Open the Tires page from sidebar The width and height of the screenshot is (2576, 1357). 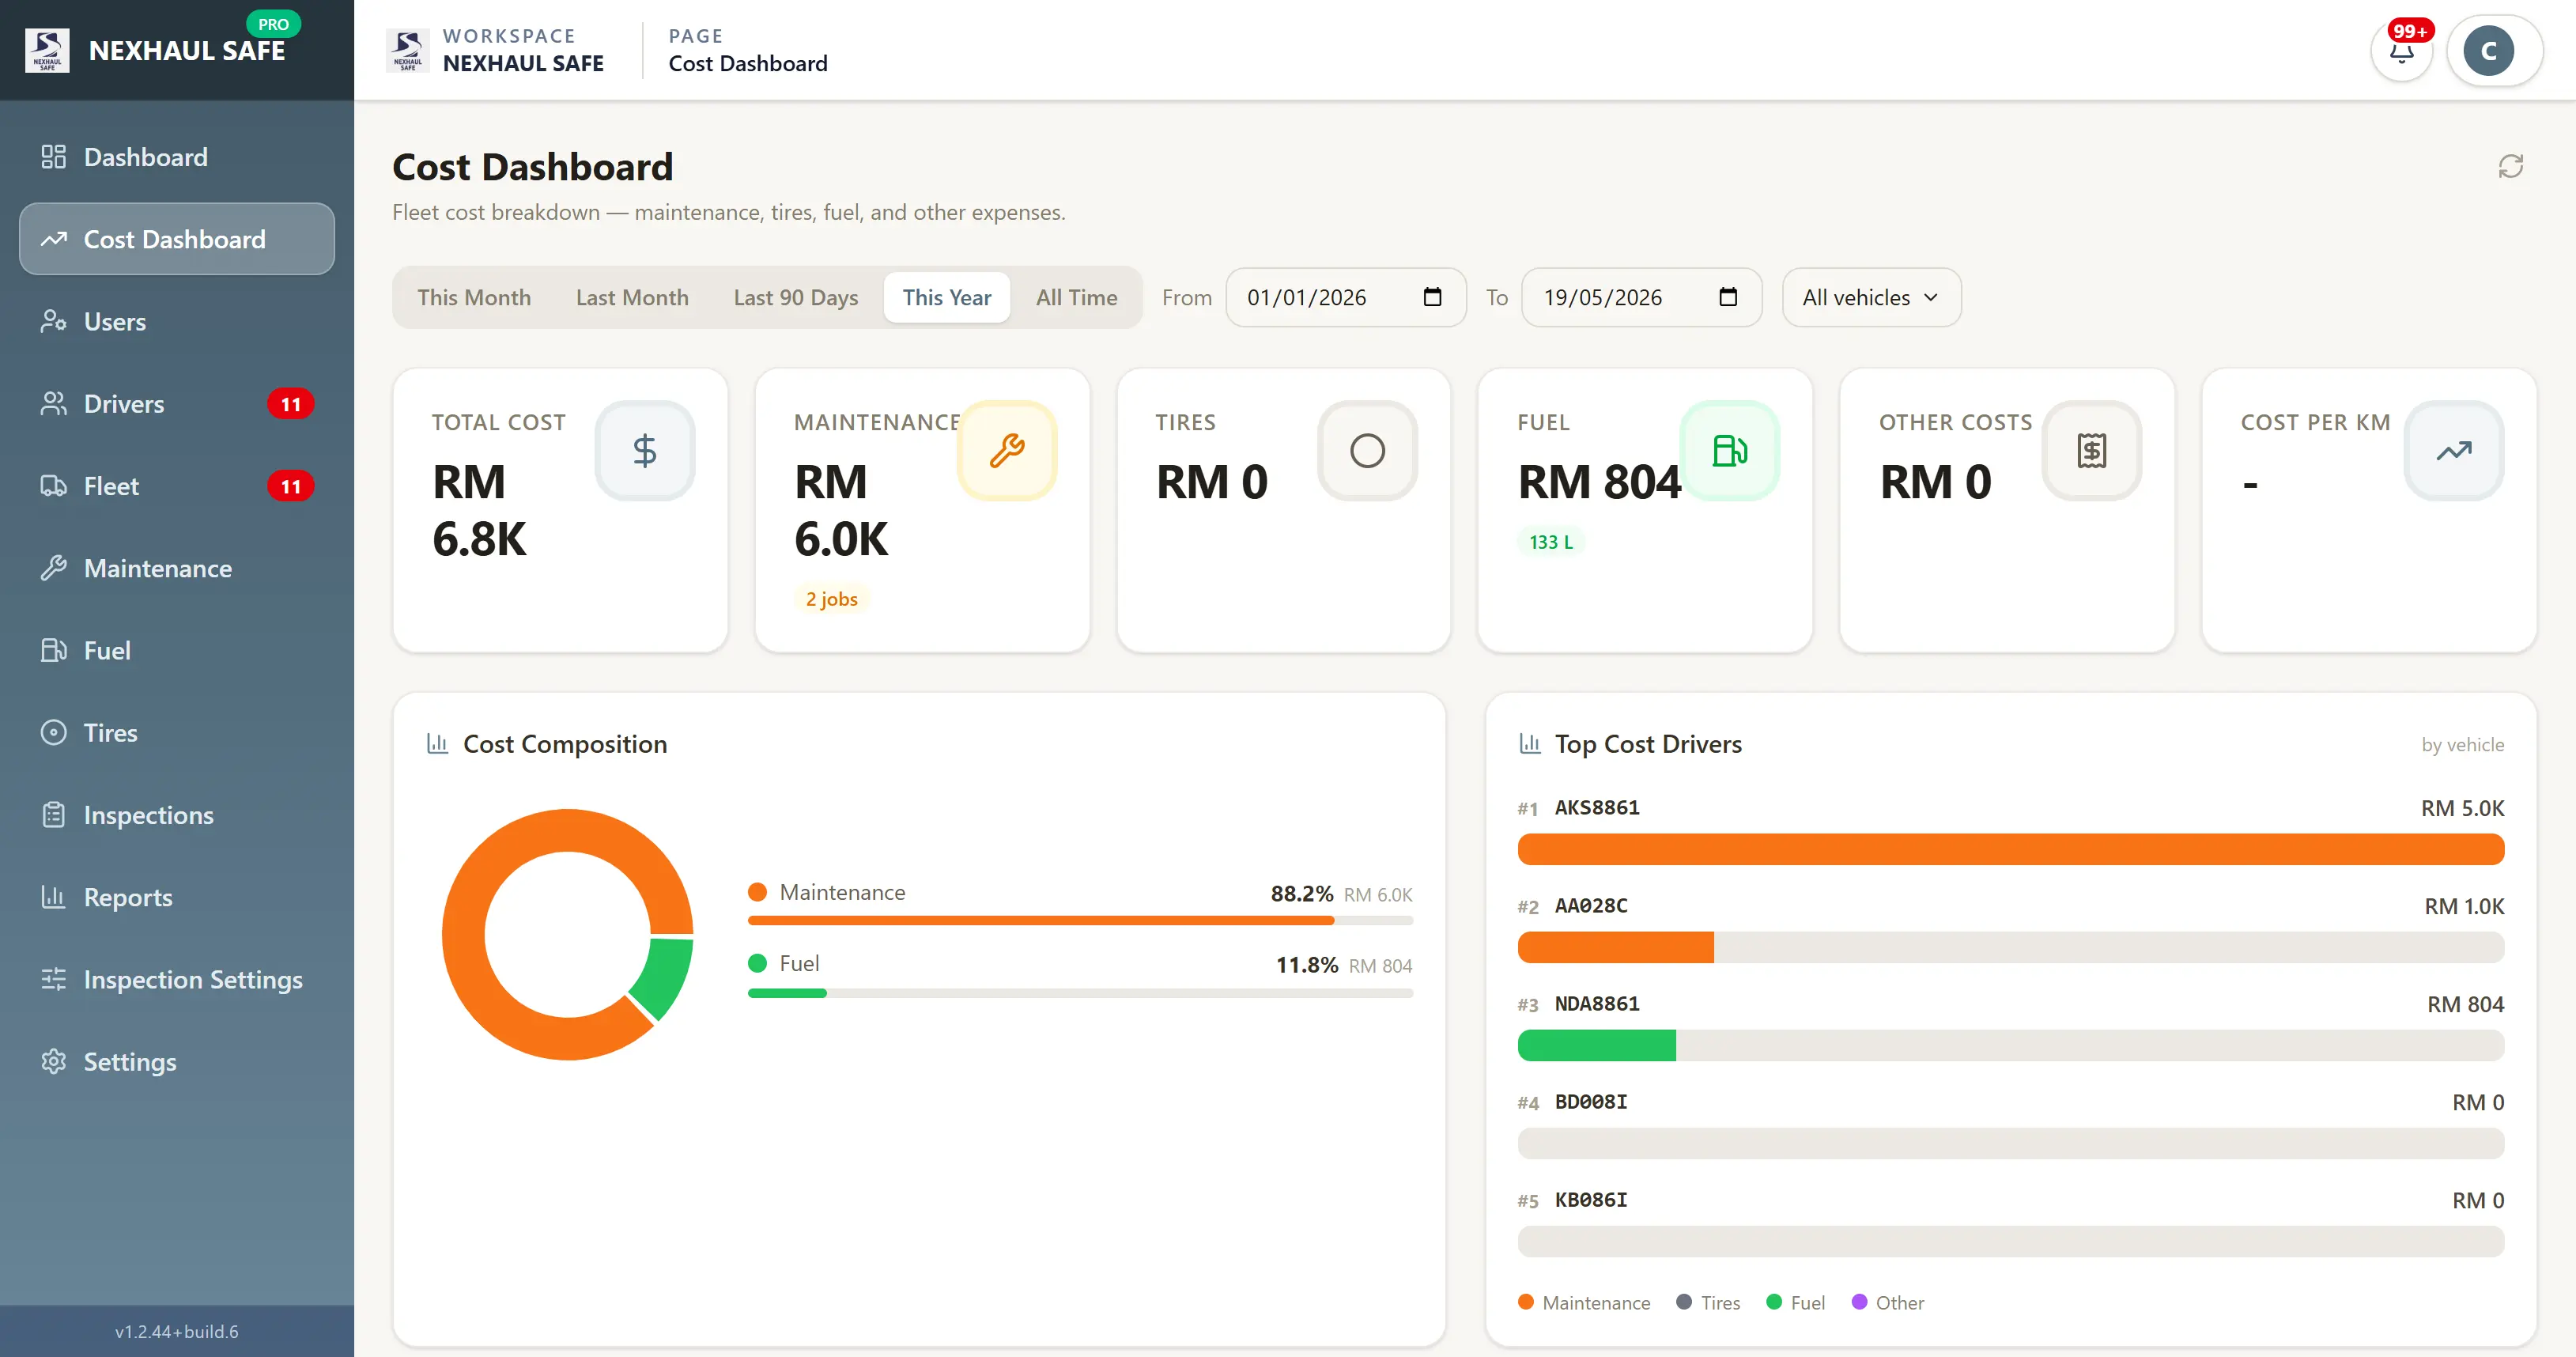point(177,733)
